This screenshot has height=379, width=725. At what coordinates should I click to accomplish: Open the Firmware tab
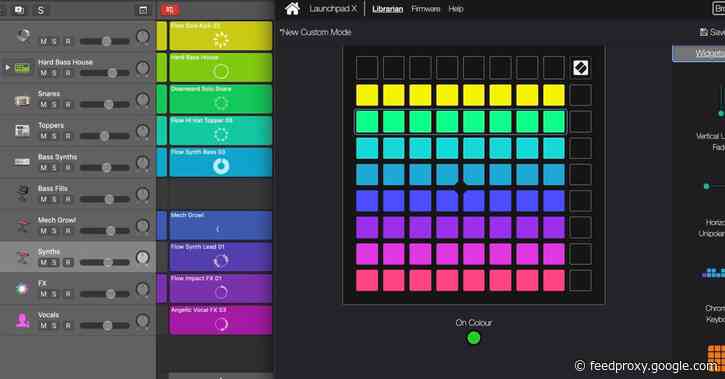tap(425, 9)
